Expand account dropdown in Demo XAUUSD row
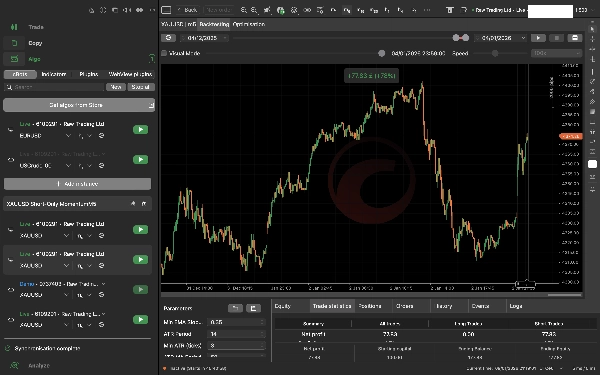 [103, 284]
